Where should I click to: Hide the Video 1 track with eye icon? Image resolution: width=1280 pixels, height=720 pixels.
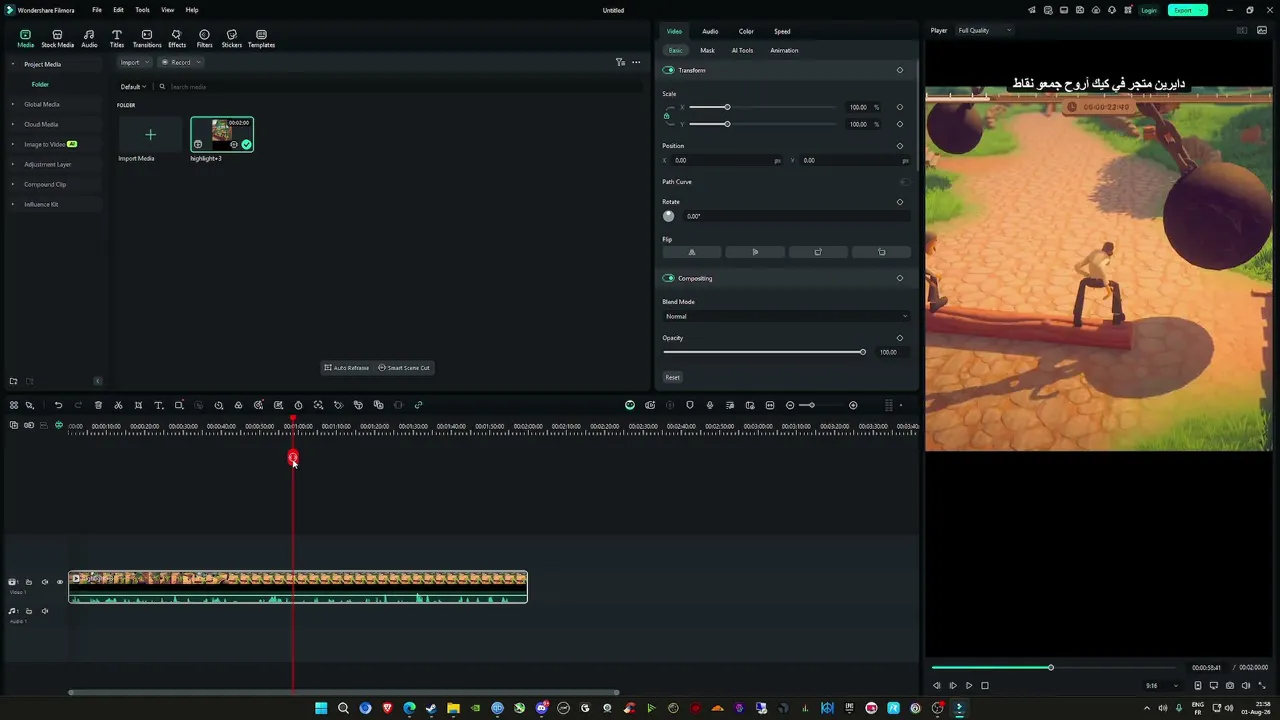[x=59, y=582]
